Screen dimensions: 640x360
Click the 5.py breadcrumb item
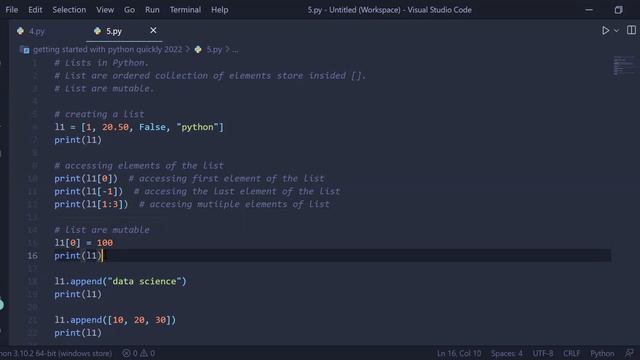click(x=214, y=49)
